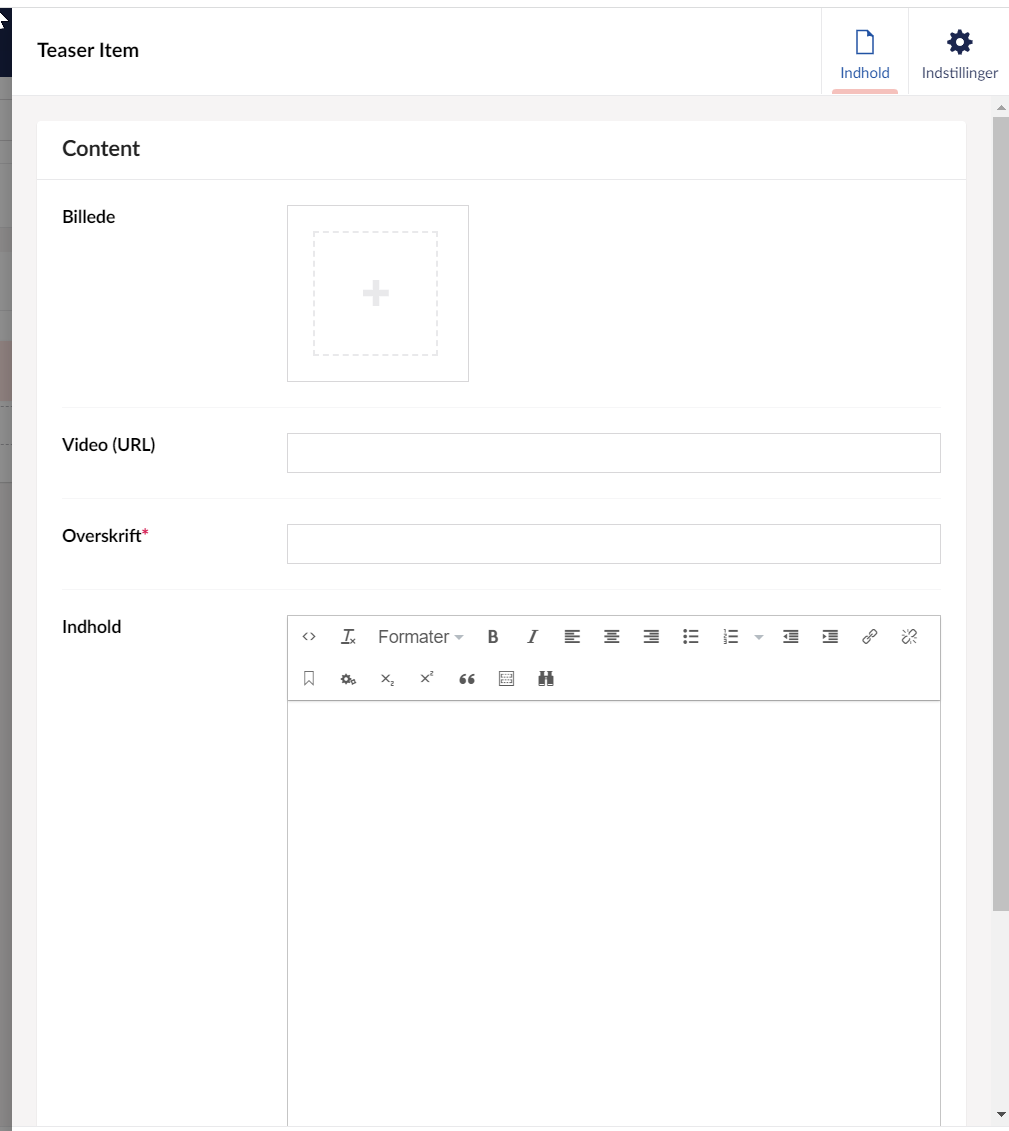Click the clear formatting icon

coord(348,637)
